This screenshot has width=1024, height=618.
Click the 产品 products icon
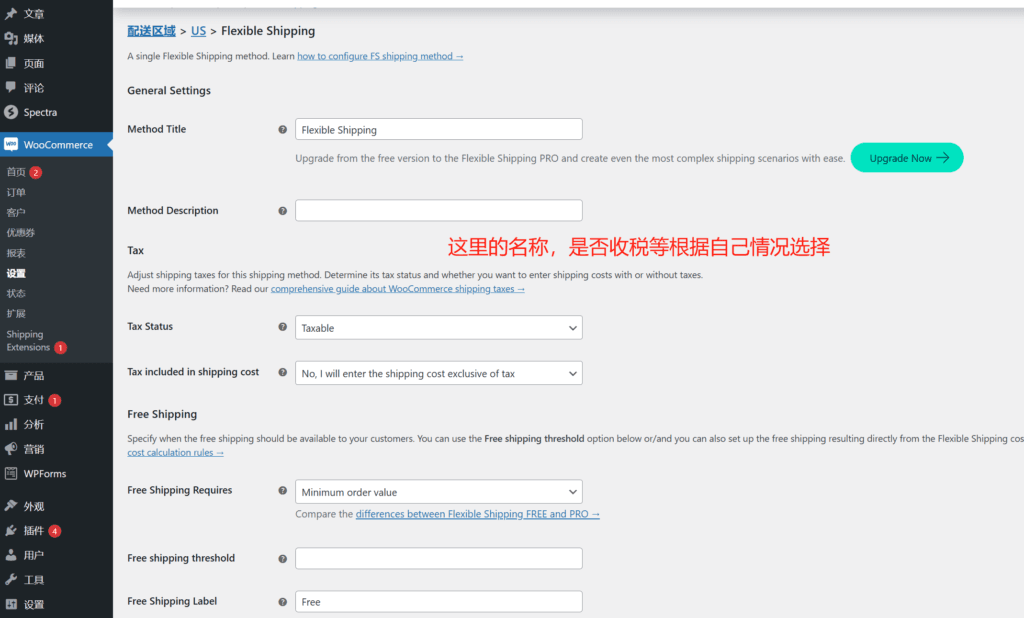pyautogui.click(x=10, y=376)
